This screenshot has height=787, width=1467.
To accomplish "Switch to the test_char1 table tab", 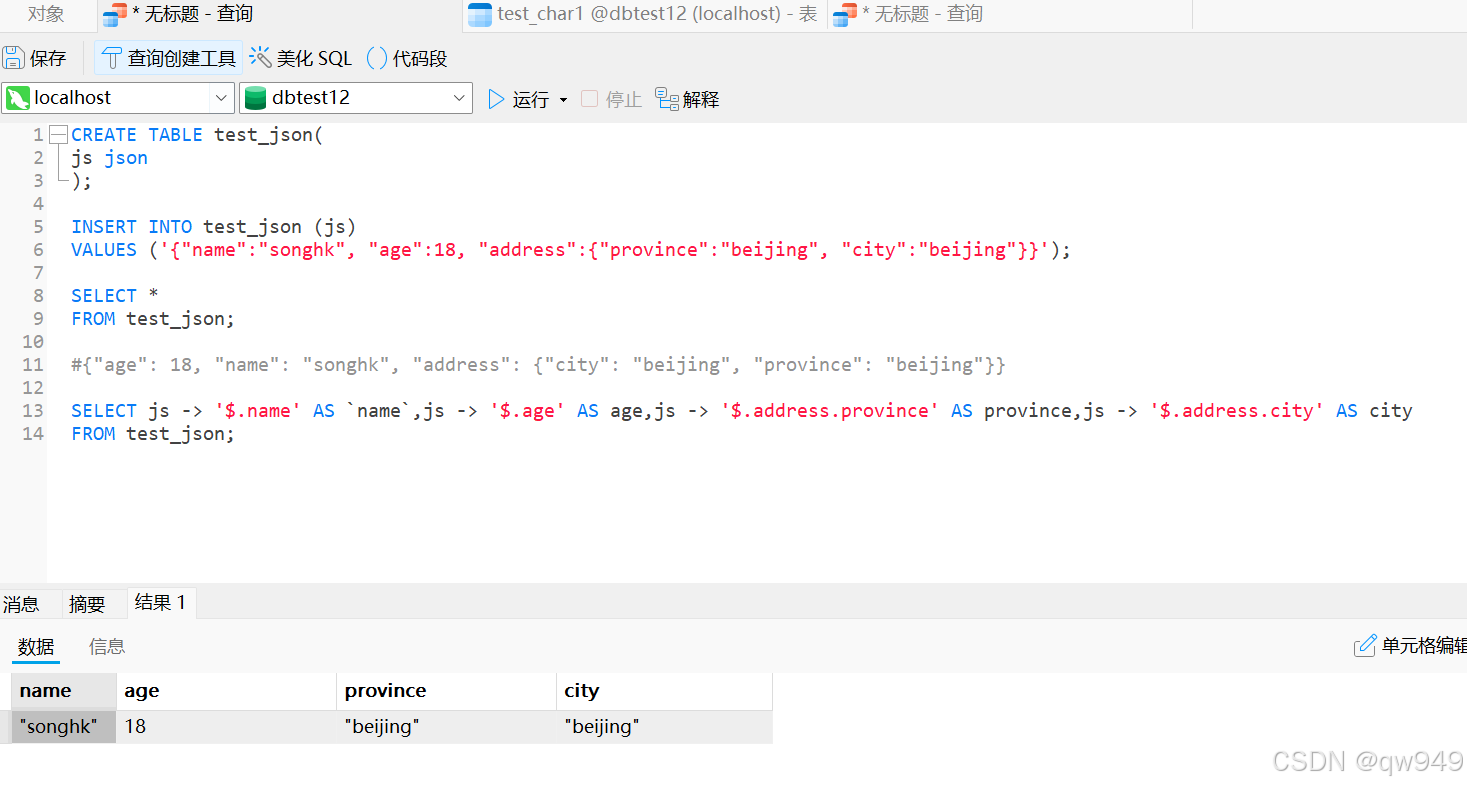I will 640,14.
